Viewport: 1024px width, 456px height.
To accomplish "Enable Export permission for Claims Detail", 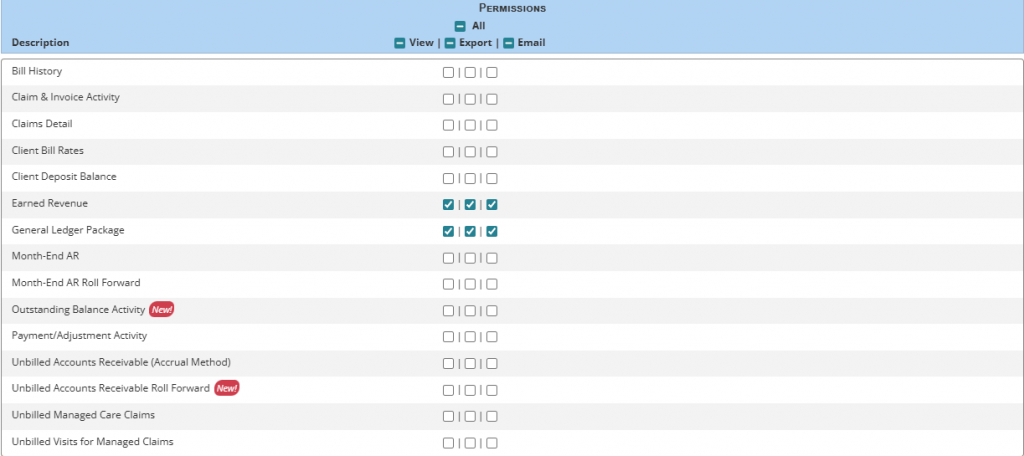I will 470,125.
